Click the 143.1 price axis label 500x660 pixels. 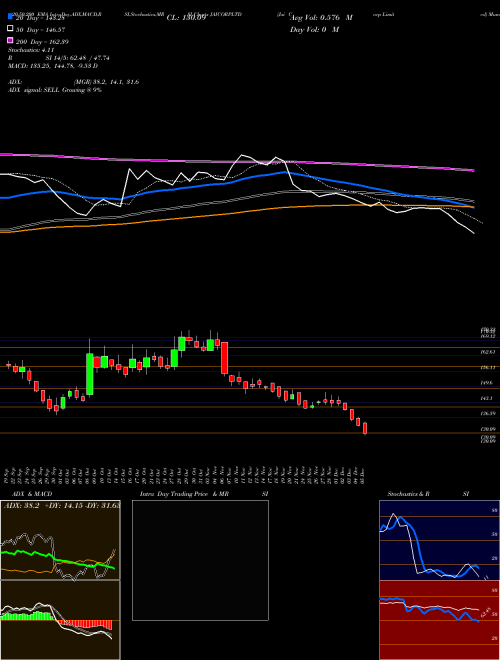[487, 398]
